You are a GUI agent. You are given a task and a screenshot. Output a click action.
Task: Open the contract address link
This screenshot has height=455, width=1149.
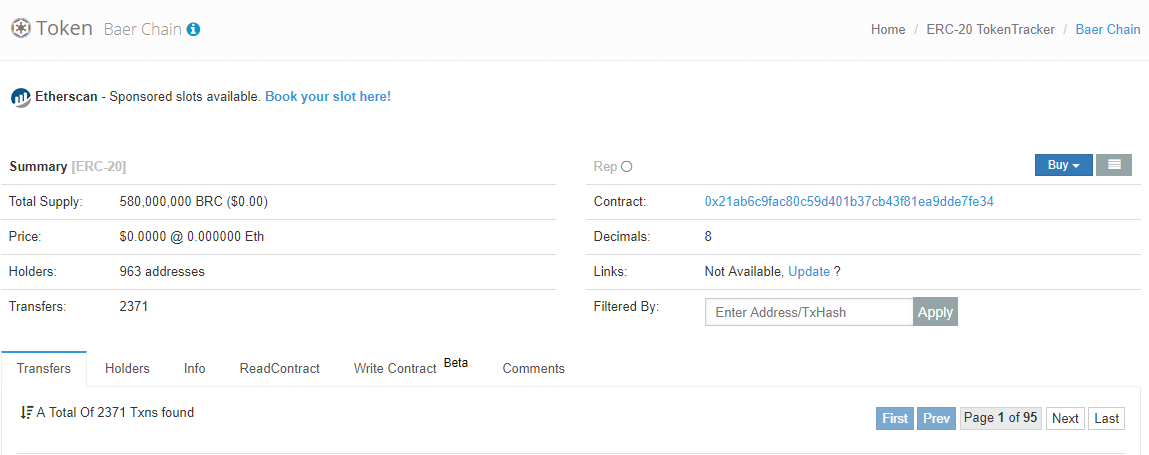(849, 201)
